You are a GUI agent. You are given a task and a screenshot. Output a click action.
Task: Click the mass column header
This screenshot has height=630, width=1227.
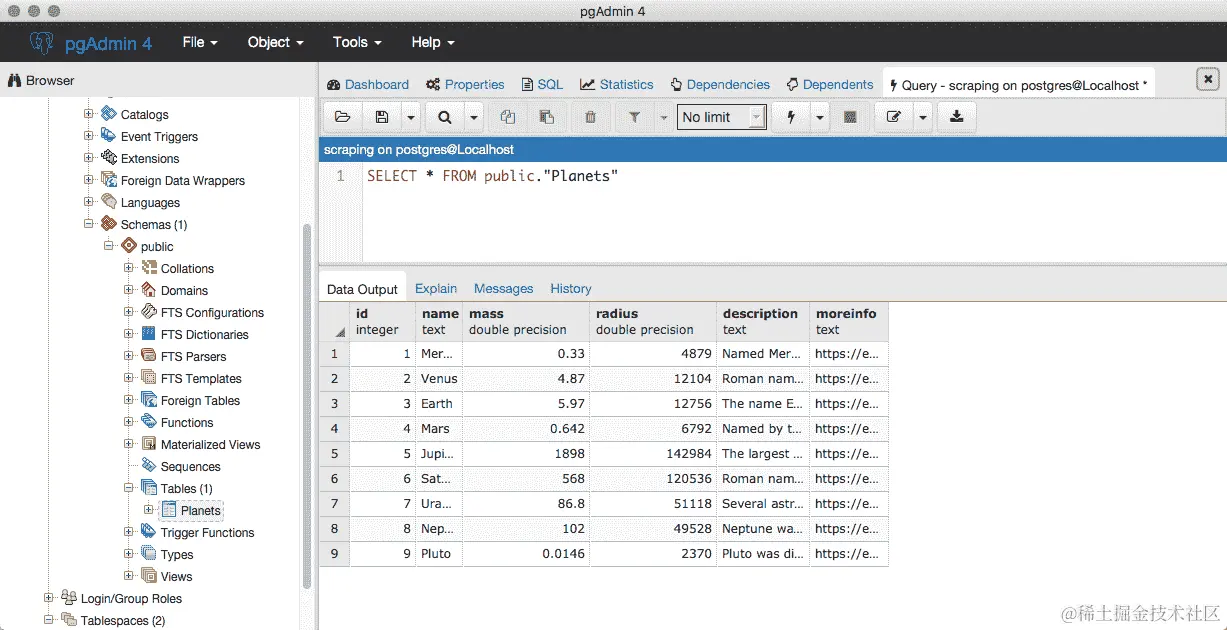coord(526,322)
